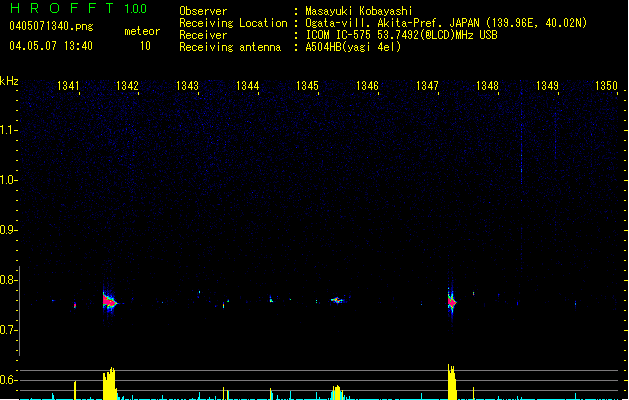Screen dimensions: 629x400
Task: Click the 1349 time marker
Action: (x=547, y=86)
